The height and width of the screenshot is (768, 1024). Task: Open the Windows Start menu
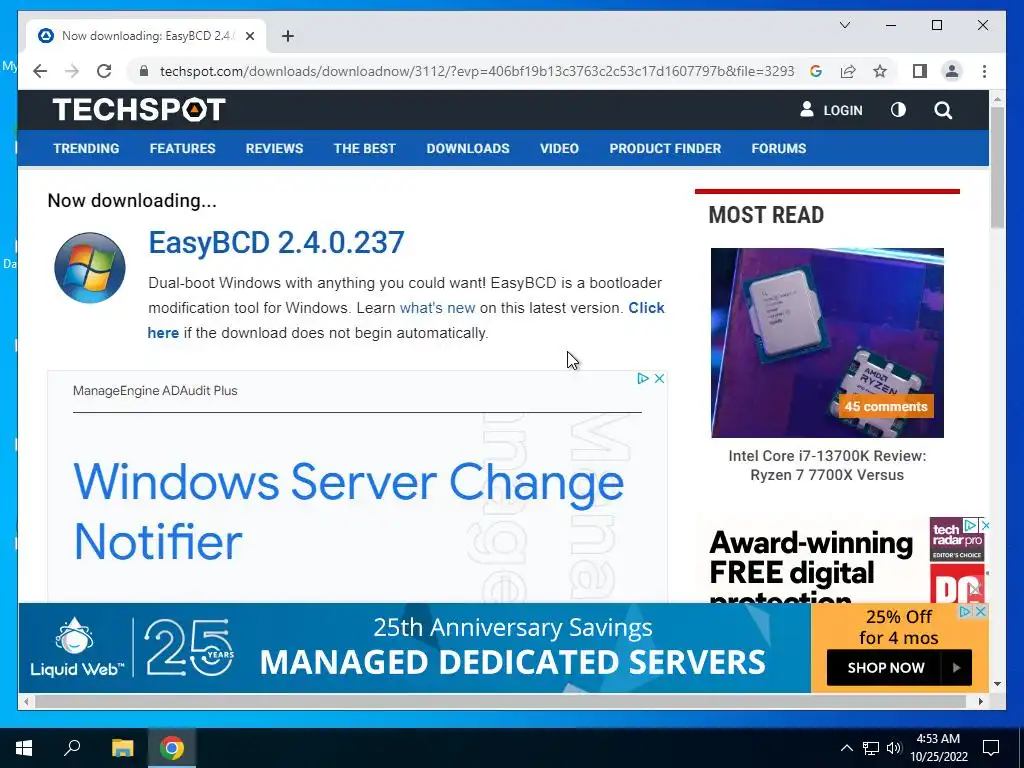pyautogui.click(x=24, y=748)
